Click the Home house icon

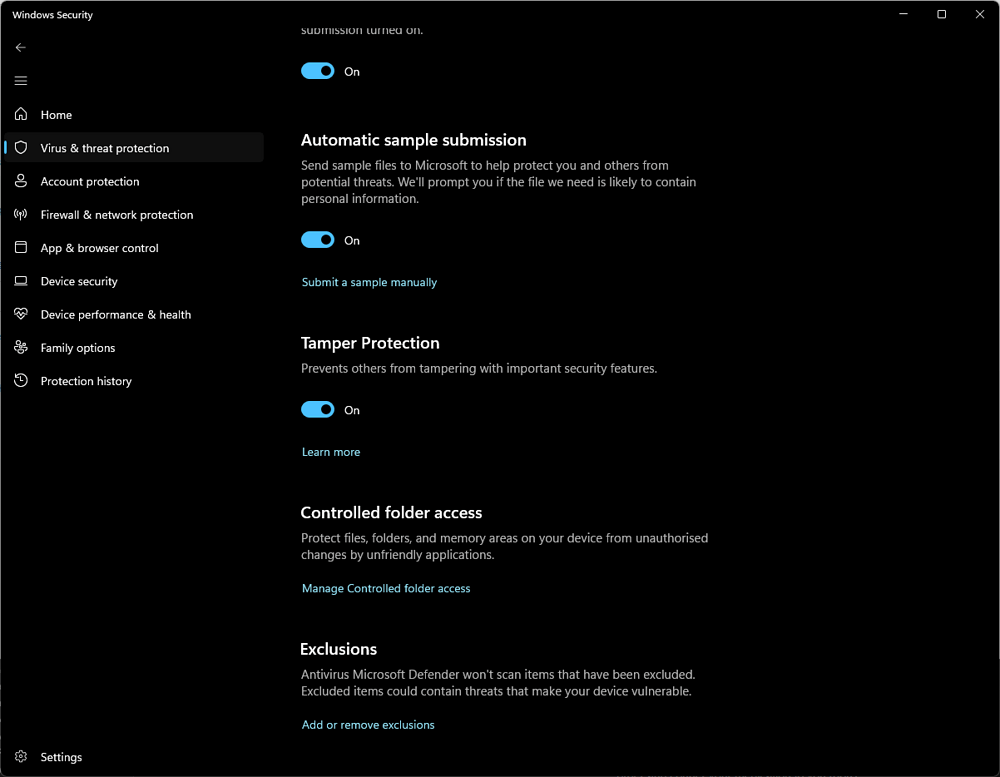coord(21,114)
